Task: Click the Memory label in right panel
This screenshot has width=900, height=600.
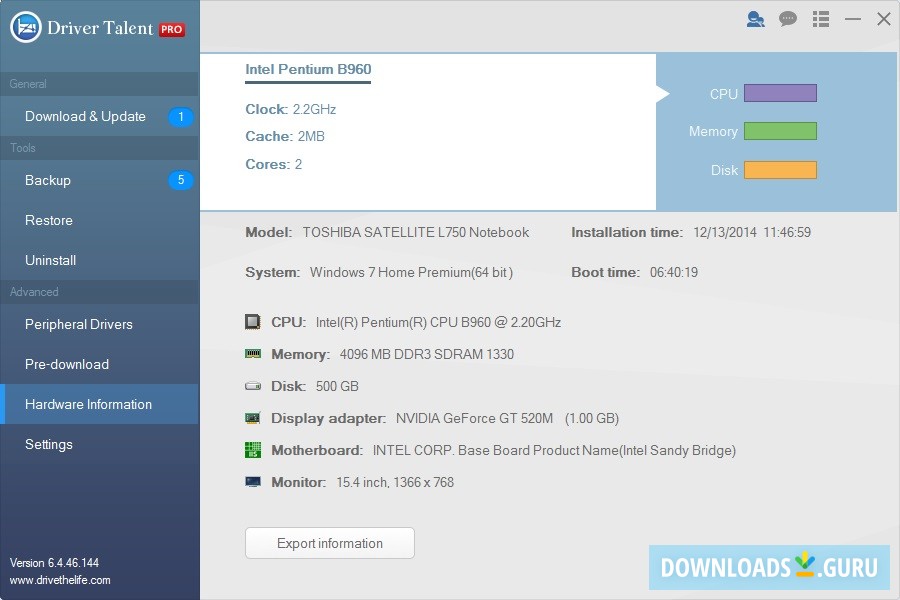Action: tap(713, 131)
